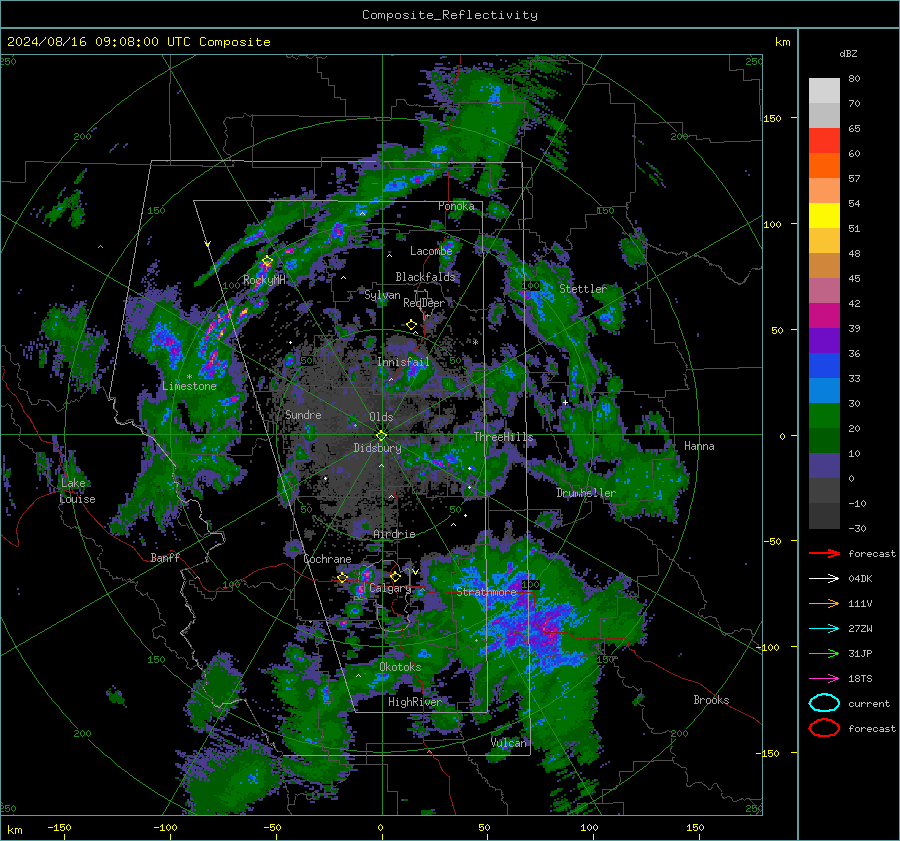This screenshot has height=841, width=900.
Task: Select the lightest gray 70-80 dBZ swatch
Action: (x=824, y=91)
